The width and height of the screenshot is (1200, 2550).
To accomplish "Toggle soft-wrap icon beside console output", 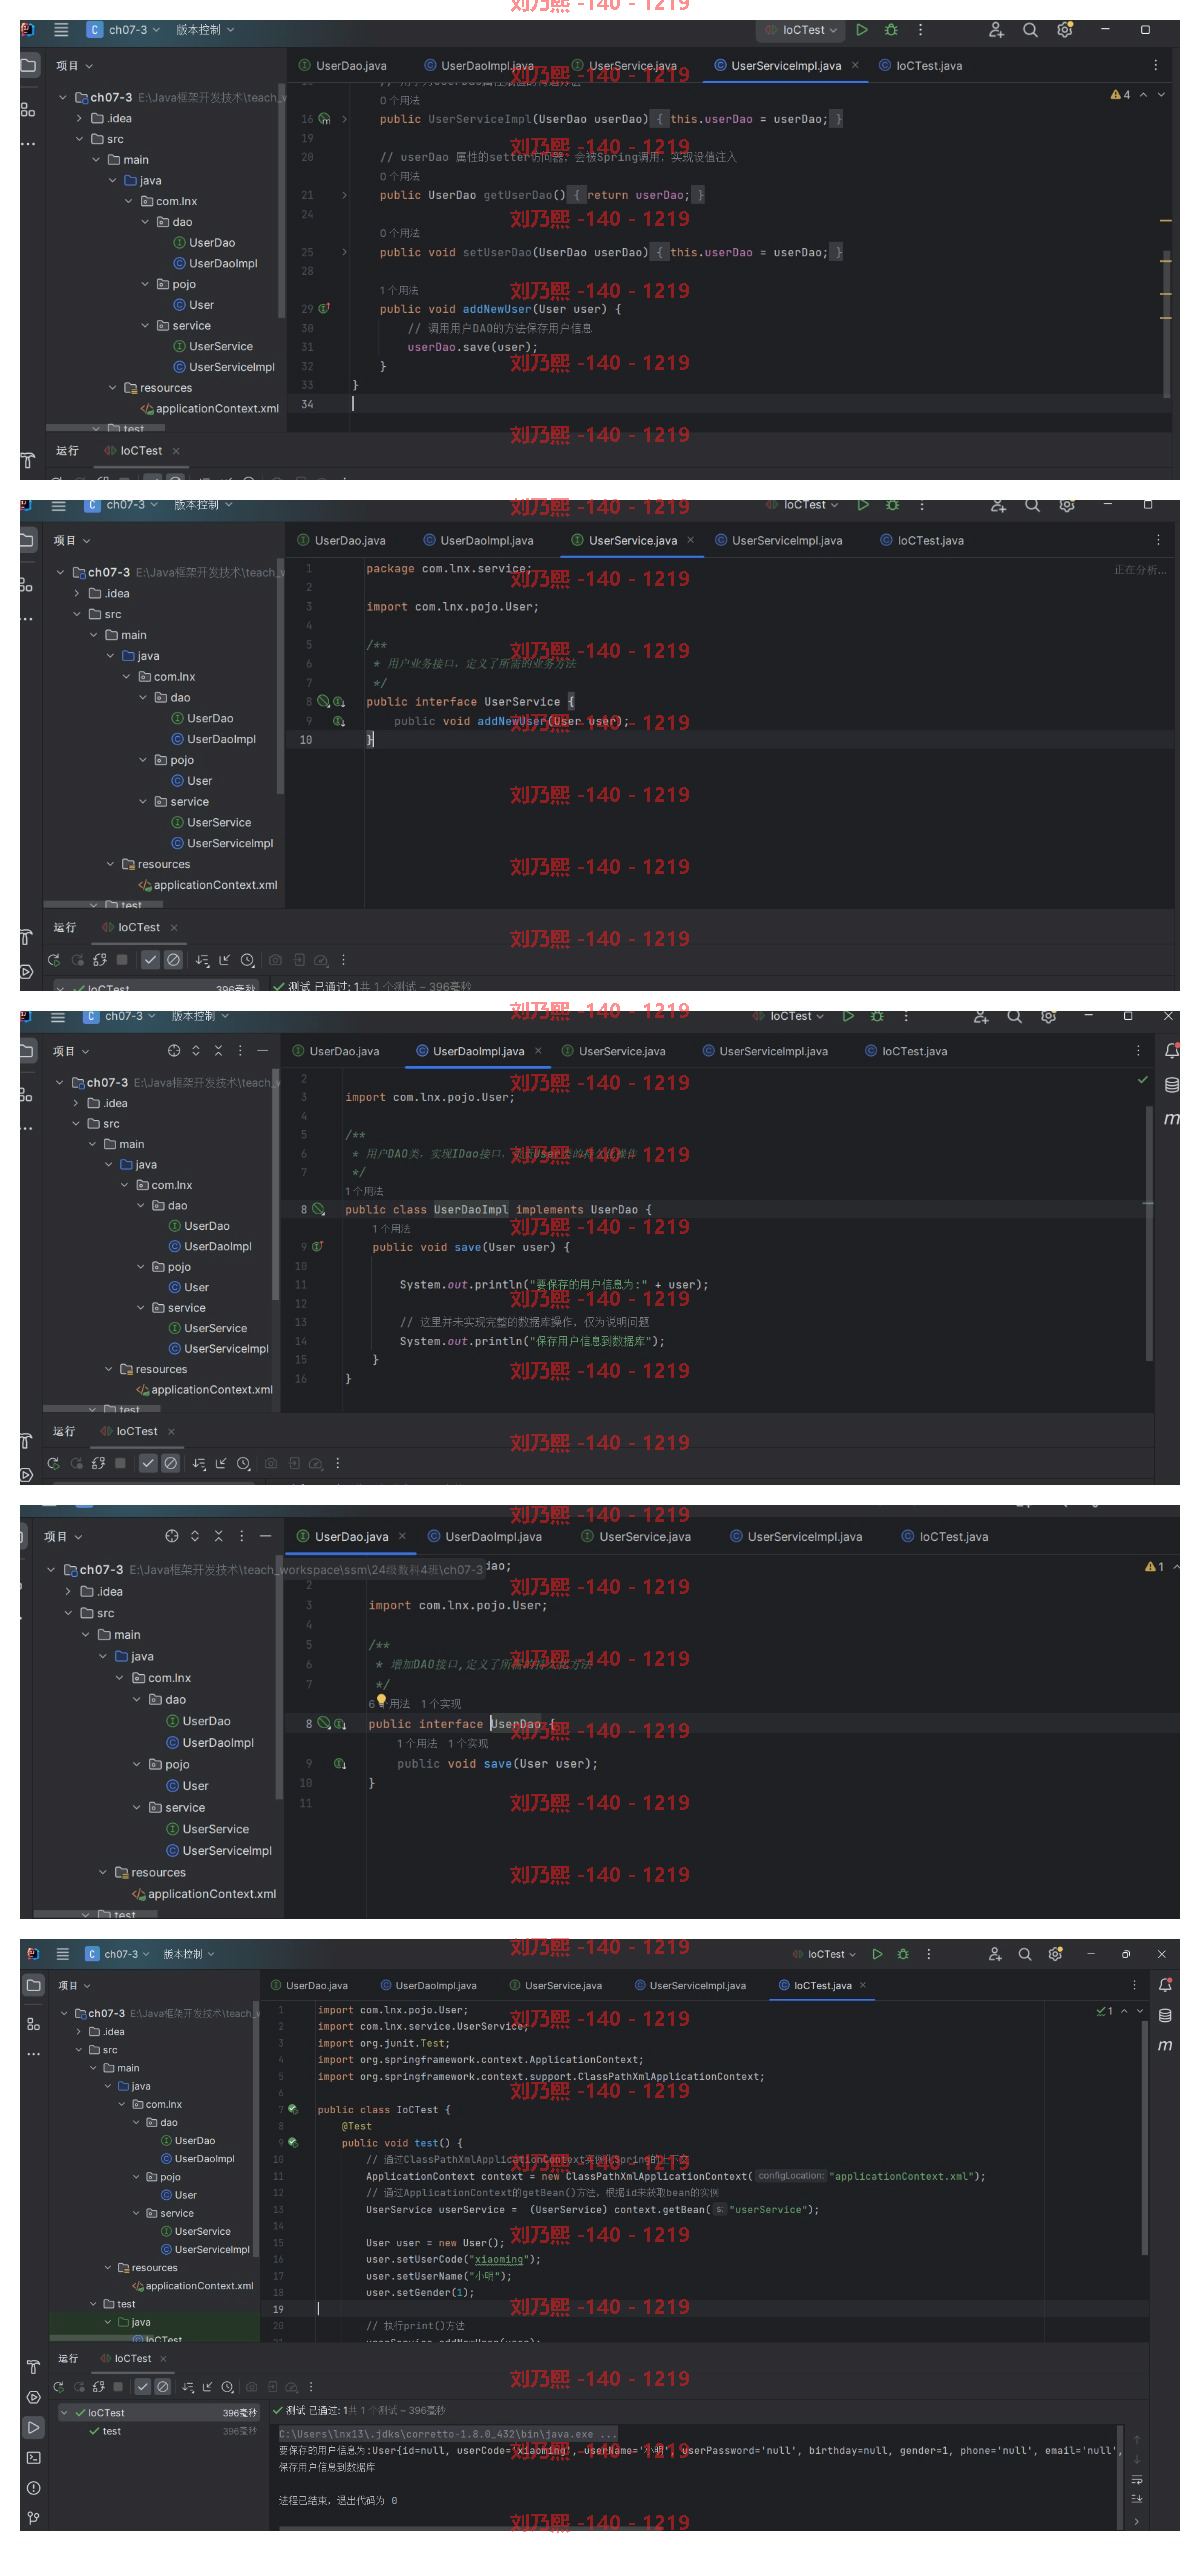I will 1137,2480.
